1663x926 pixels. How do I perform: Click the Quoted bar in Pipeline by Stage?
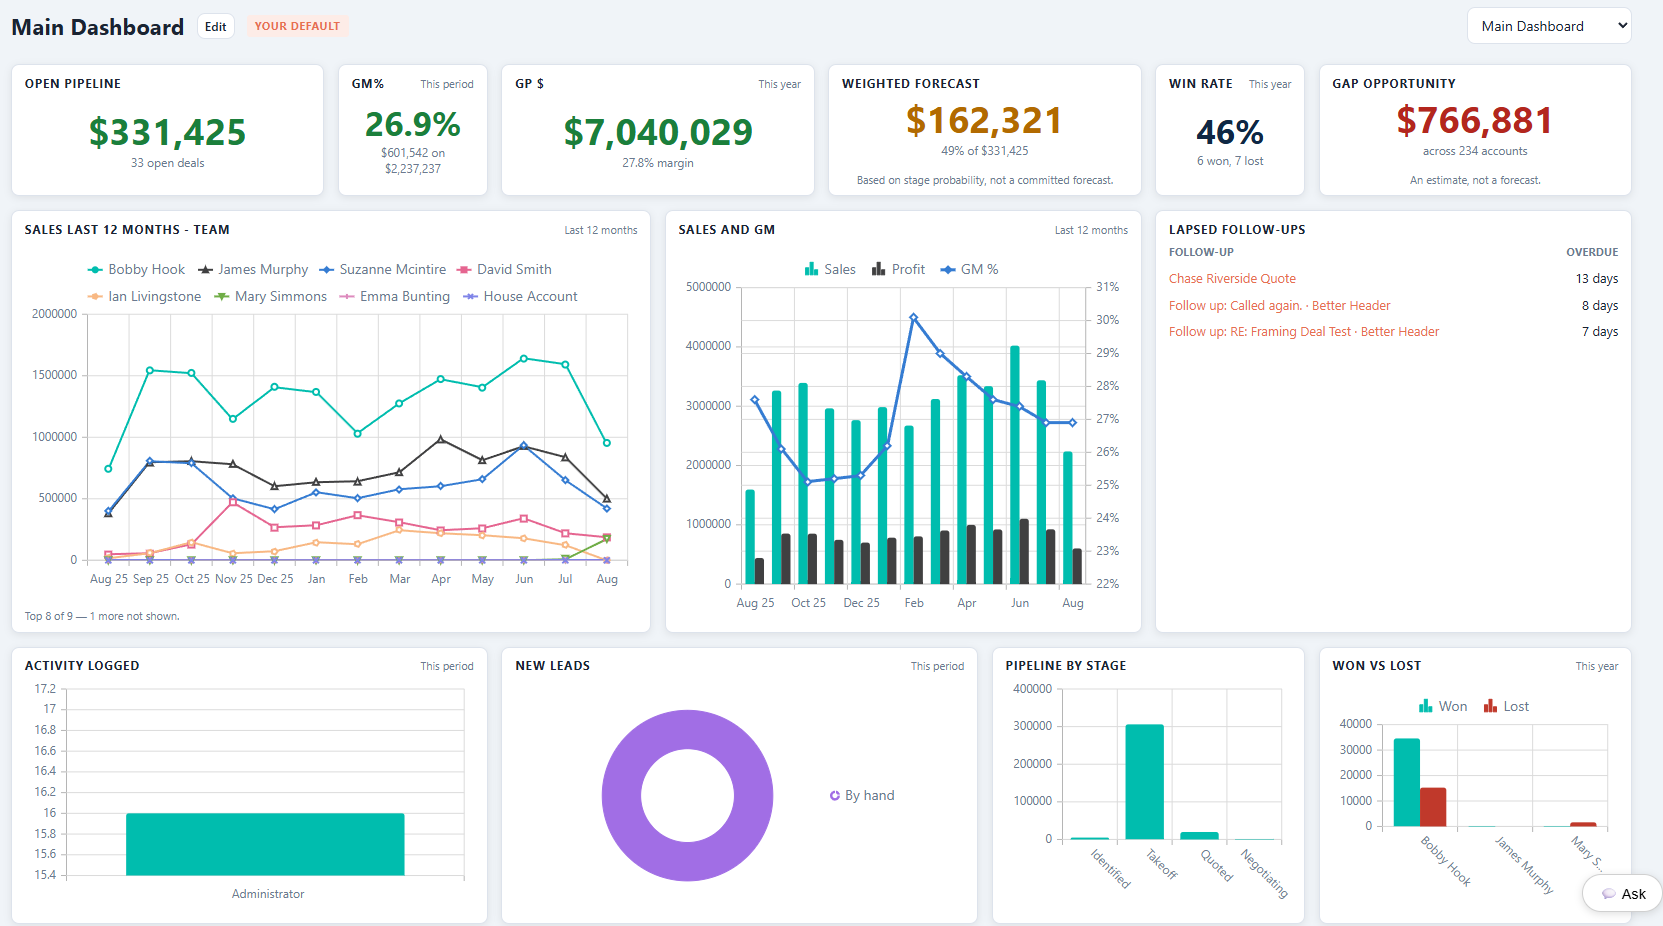pos(1199,836)
